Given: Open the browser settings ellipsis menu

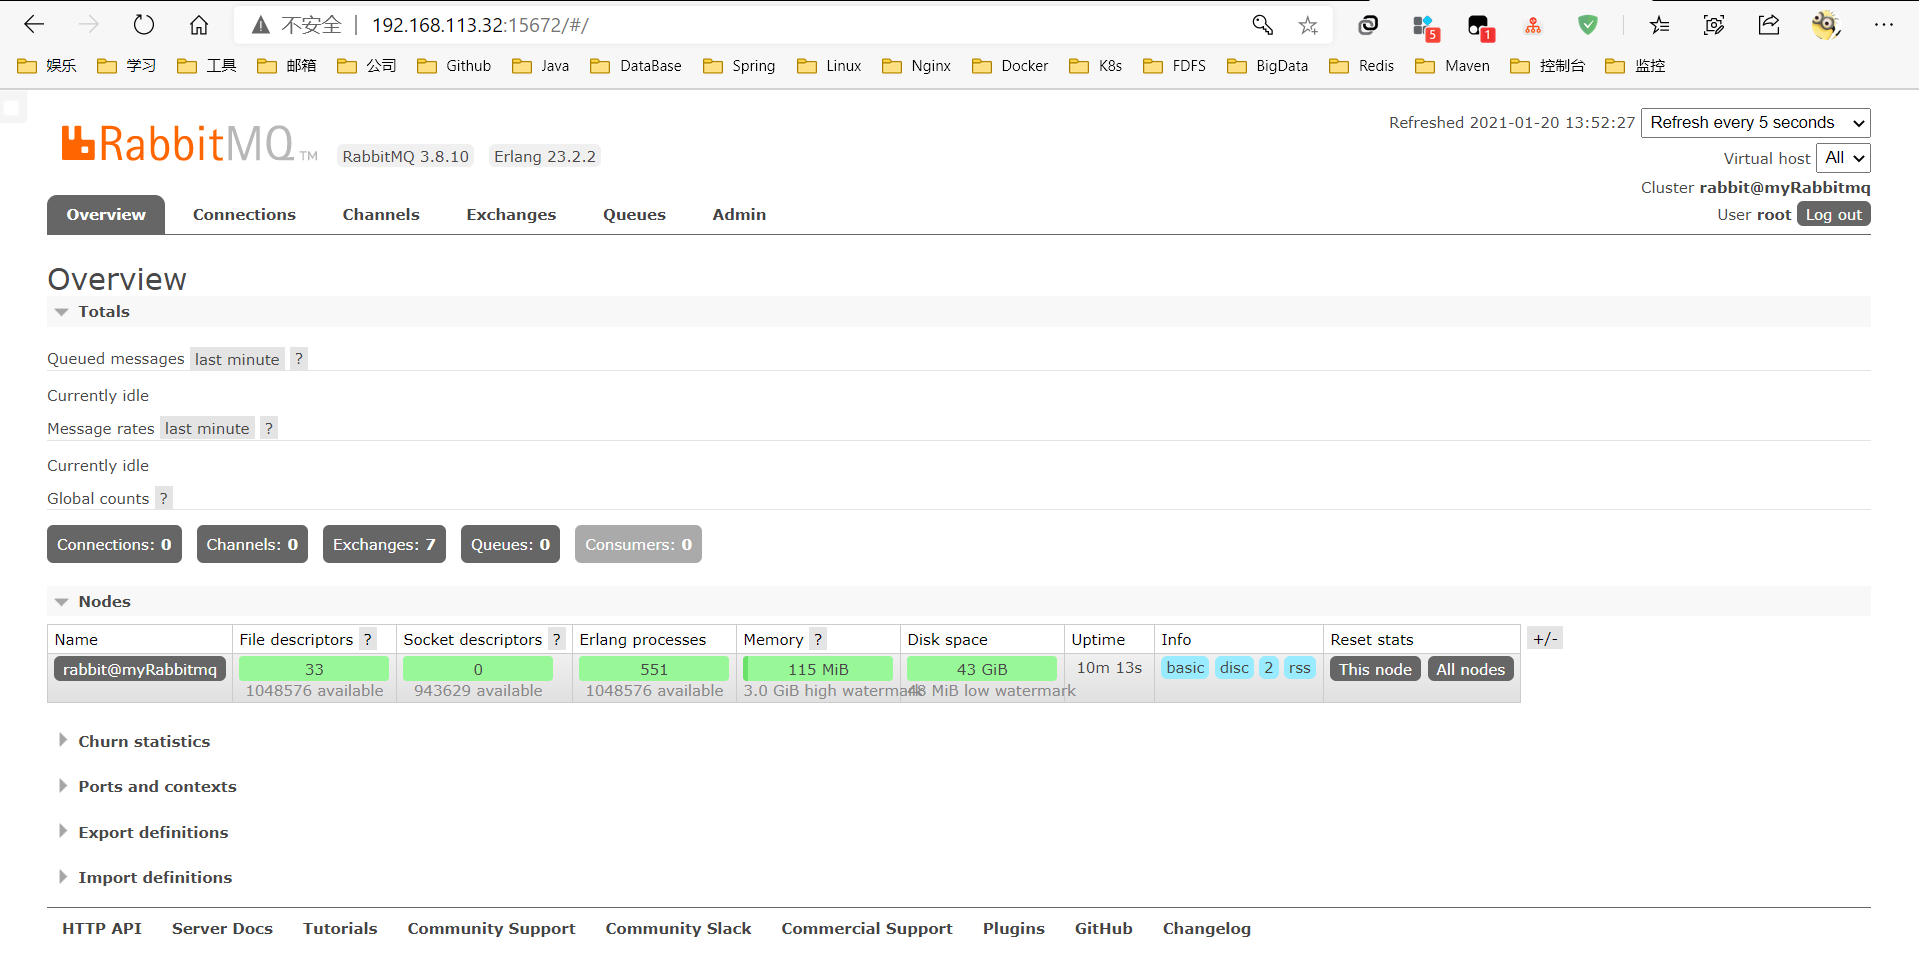Looking at the screenshot, I should pyautogui.click(x=1884, y=25).
